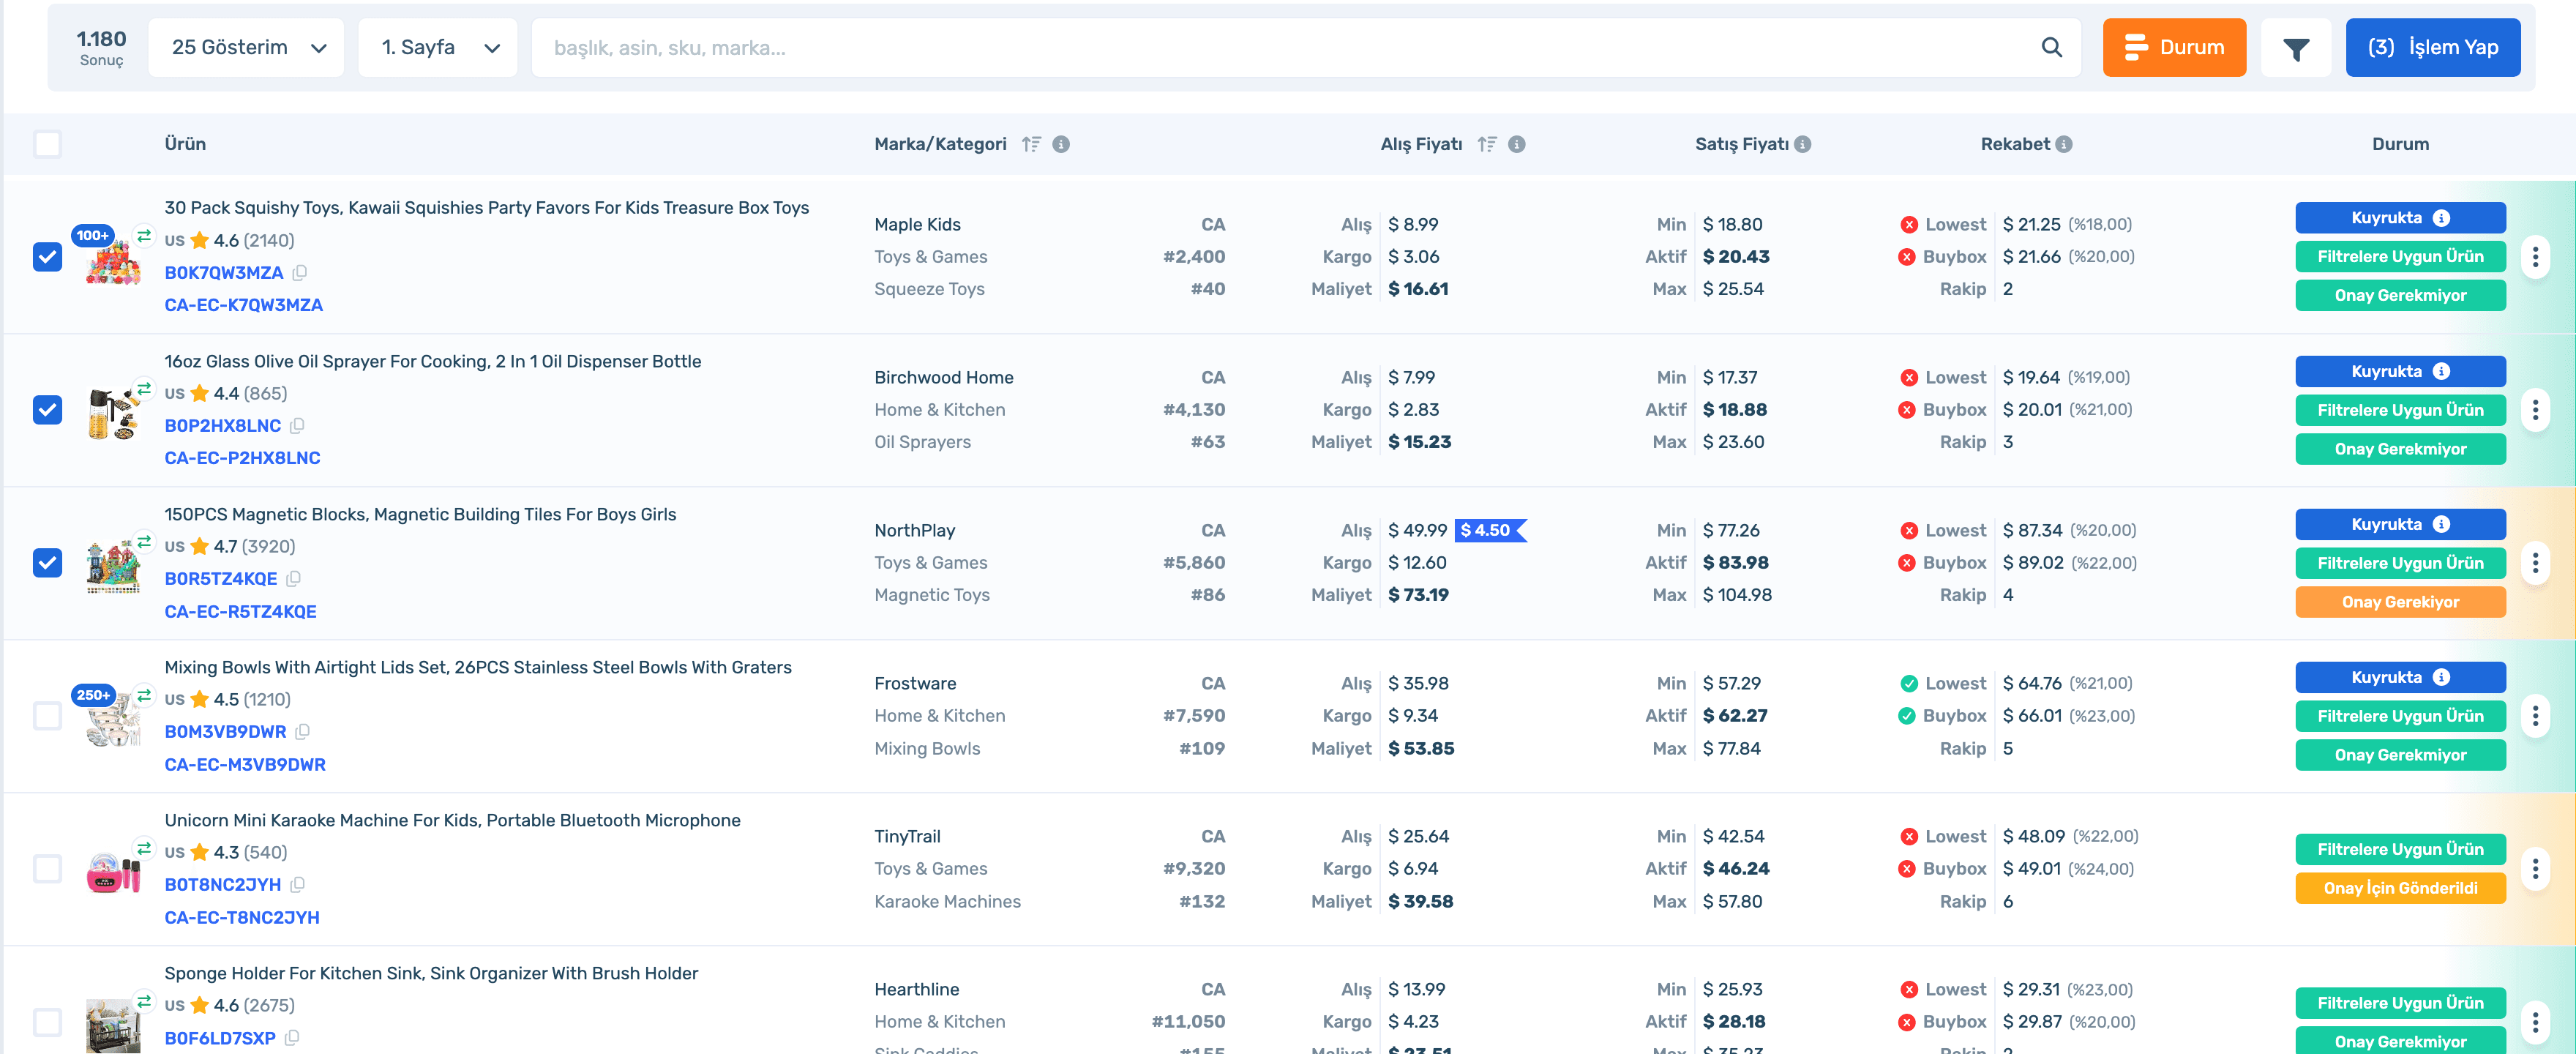Click Onay Gerekiyor badge on Magnetic Blocks row

click(2400, 602)
